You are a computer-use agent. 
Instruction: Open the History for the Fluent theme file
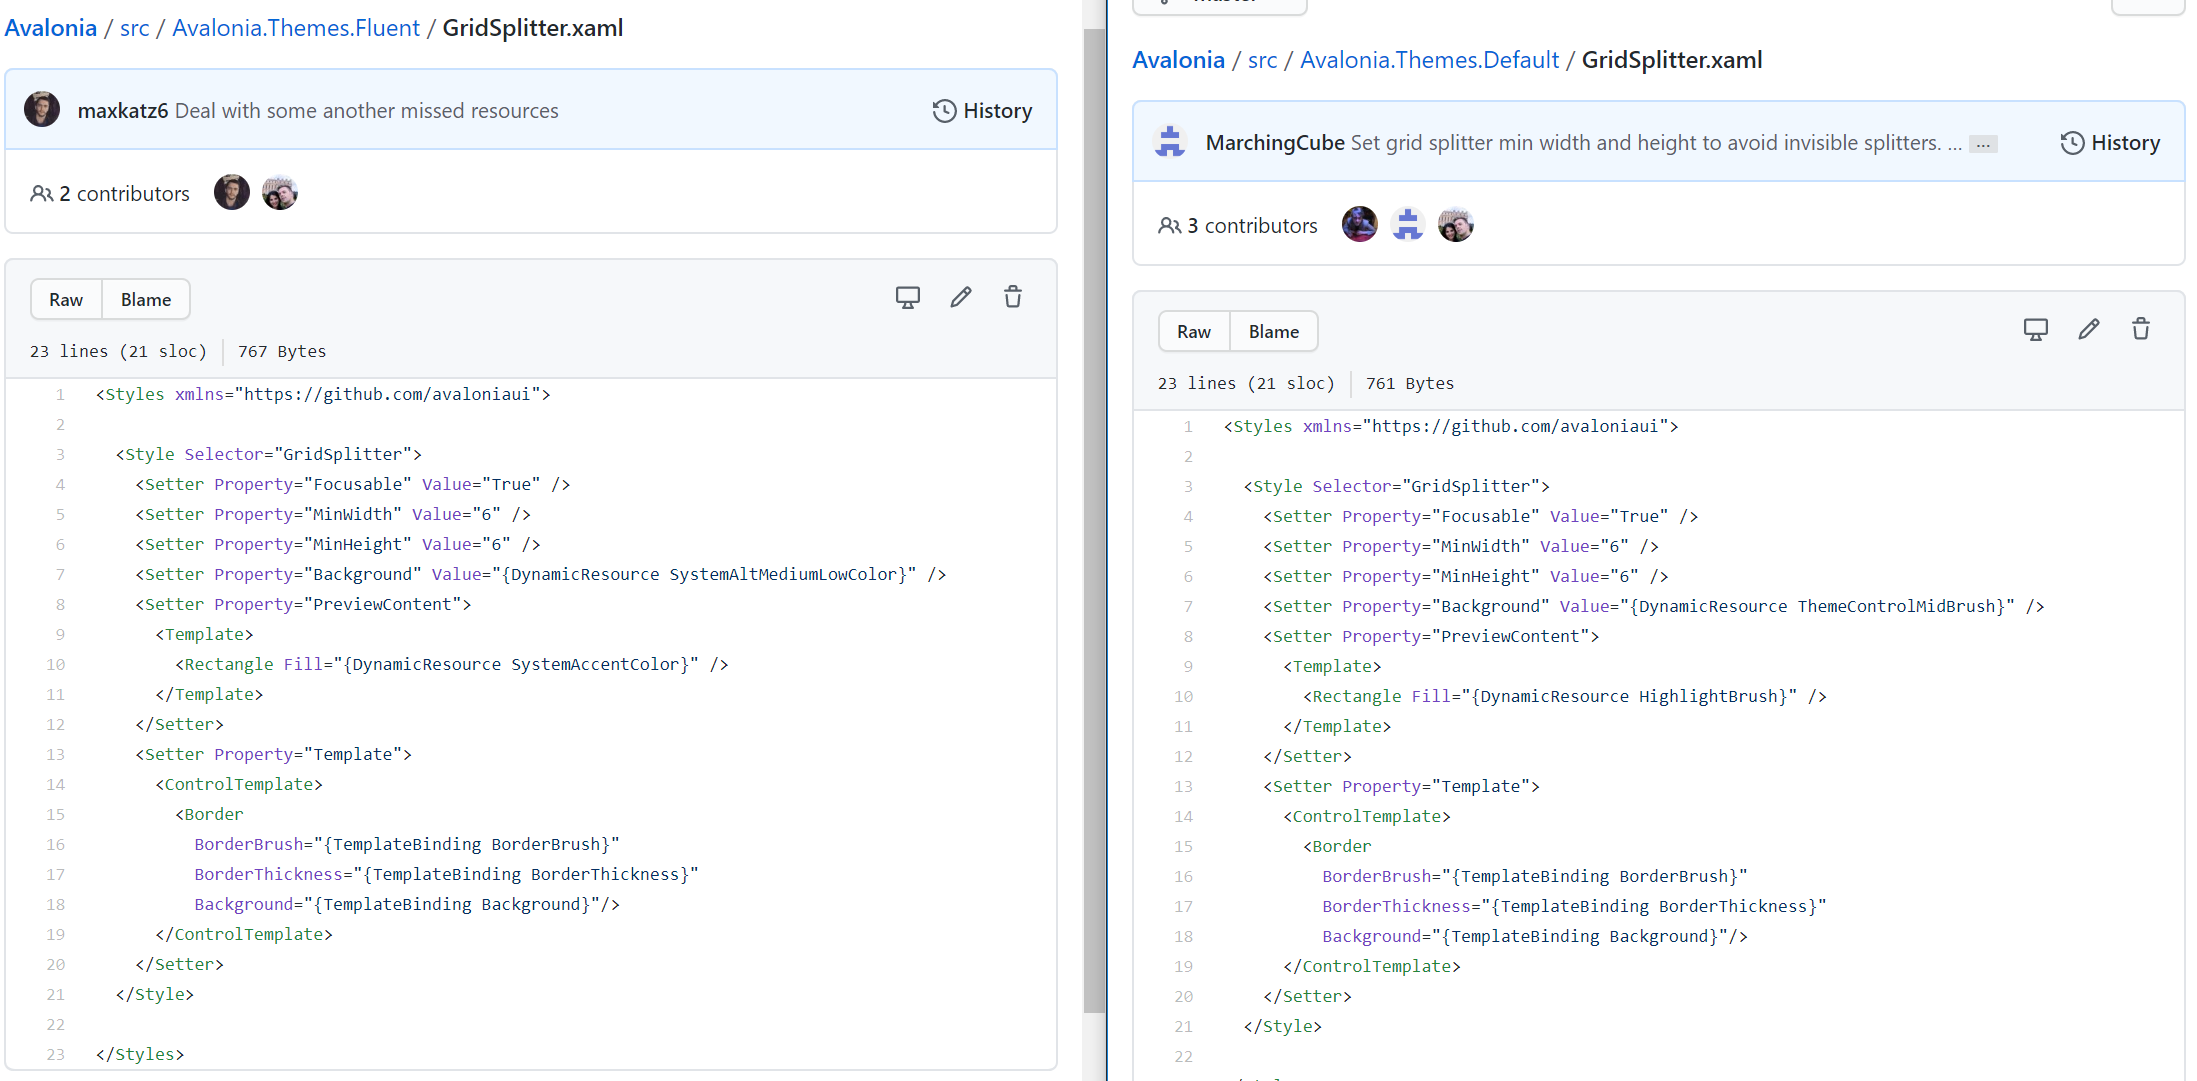(x=982, y=110)
